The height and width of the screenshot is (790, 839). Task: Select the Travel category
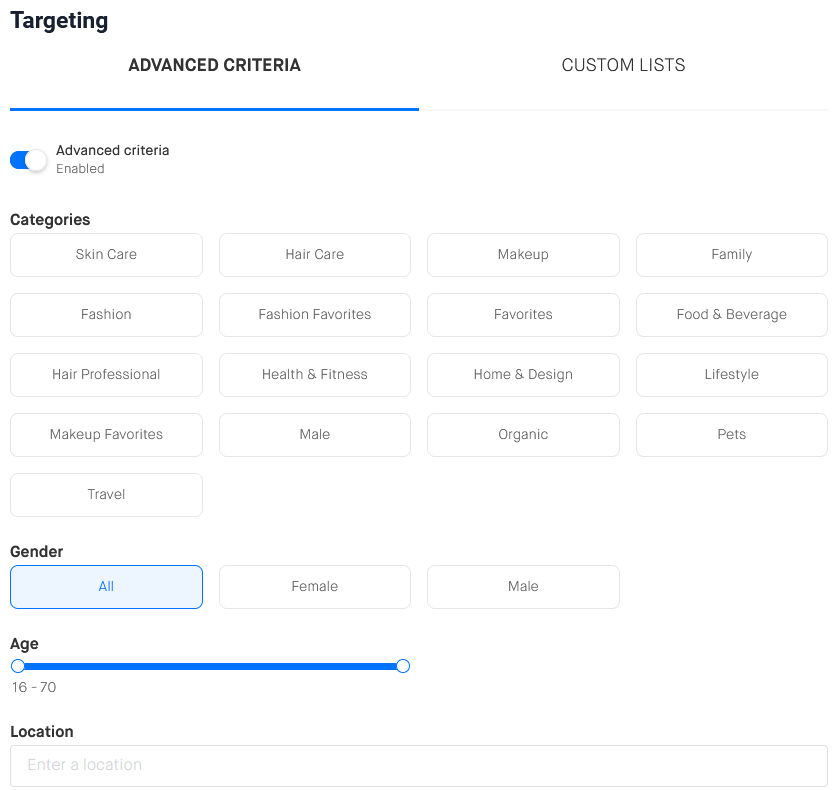106,495
